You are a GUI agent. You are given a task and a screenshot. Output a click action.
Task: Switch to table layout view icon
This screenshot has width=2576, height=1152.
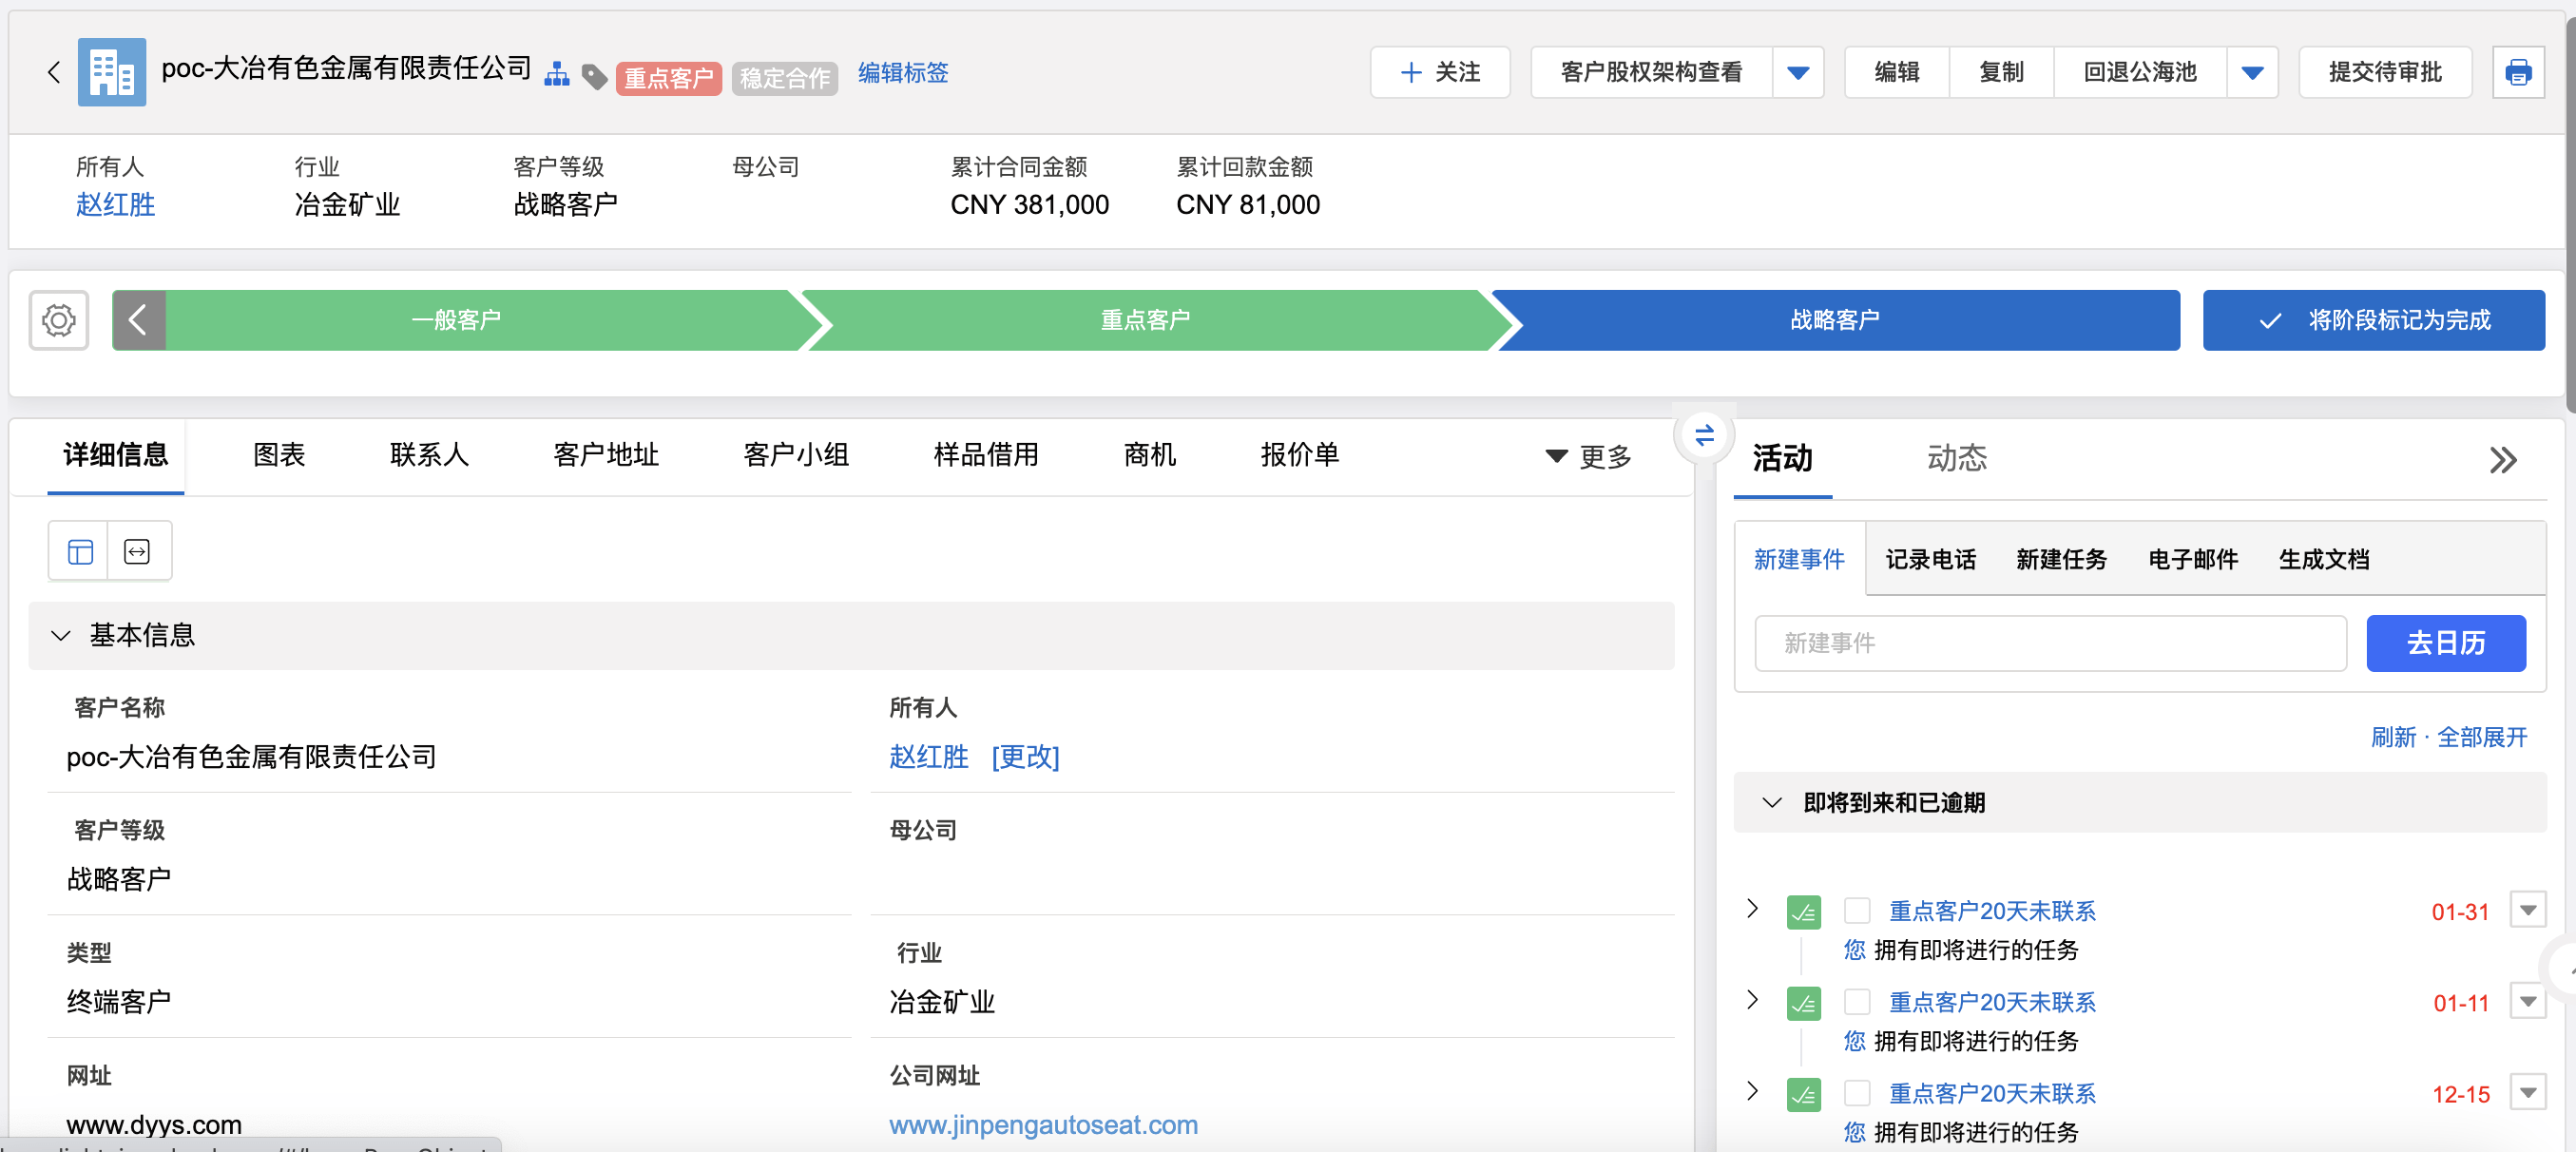tap(80, 551)
